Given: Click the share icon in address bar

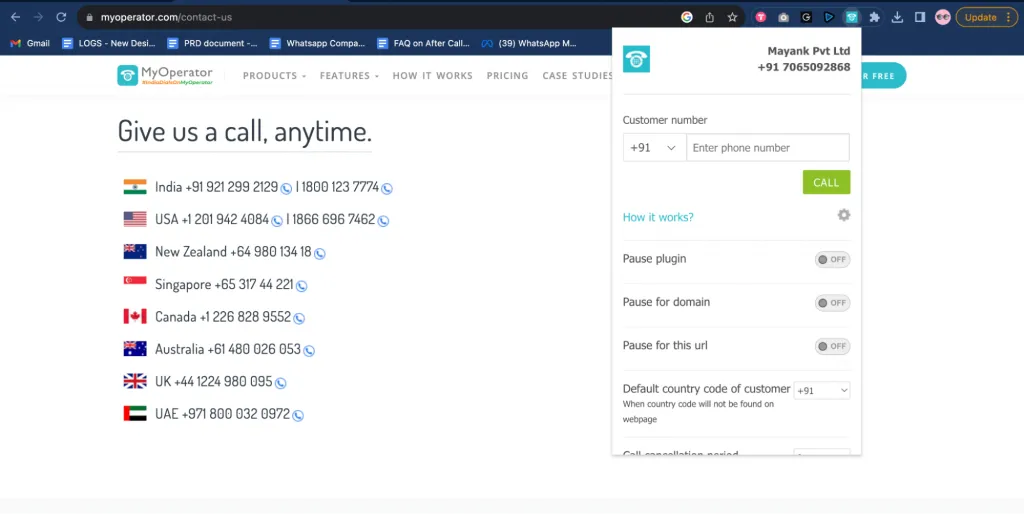Looking at the screenshot, I should [709, 18].
